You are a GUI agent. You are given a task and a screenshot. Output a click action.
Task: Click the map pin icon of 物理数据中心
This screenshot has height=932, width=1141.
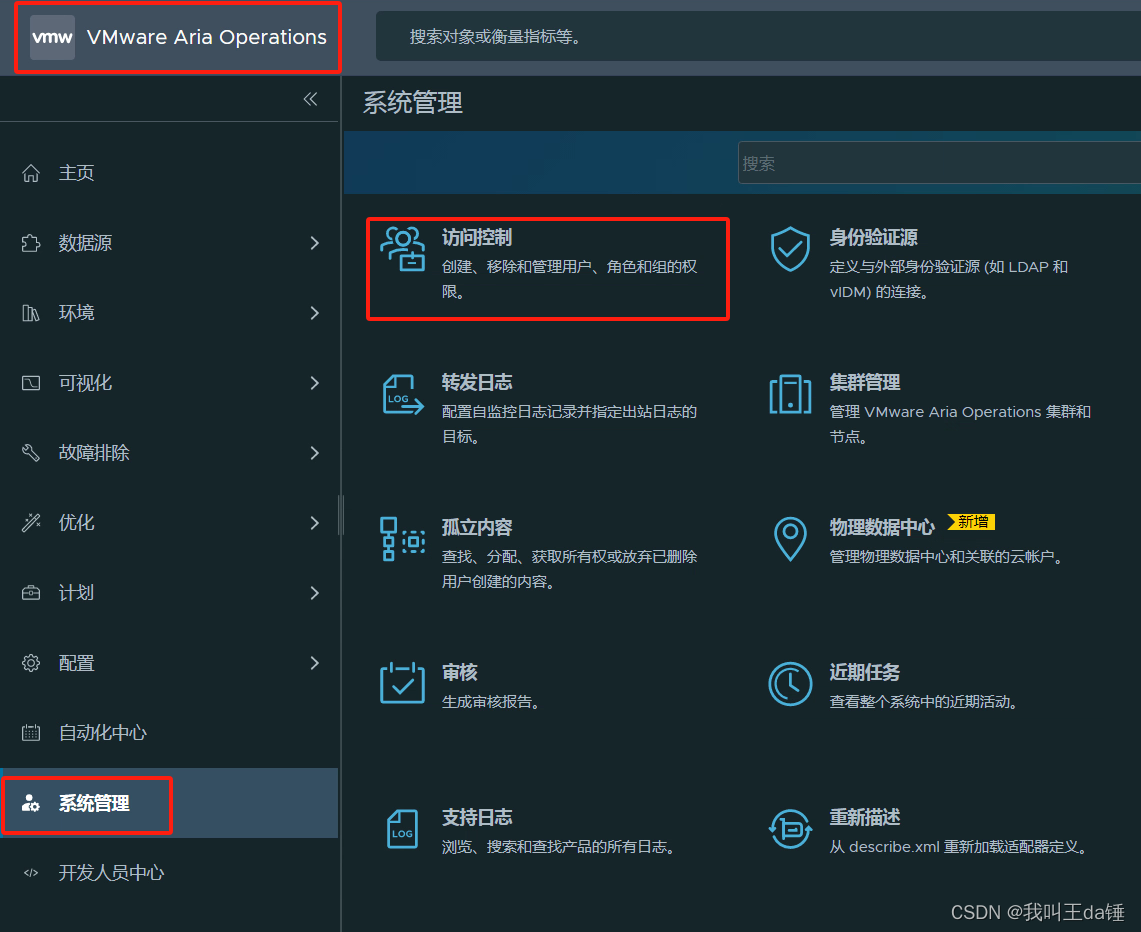[x=790, y=539]
